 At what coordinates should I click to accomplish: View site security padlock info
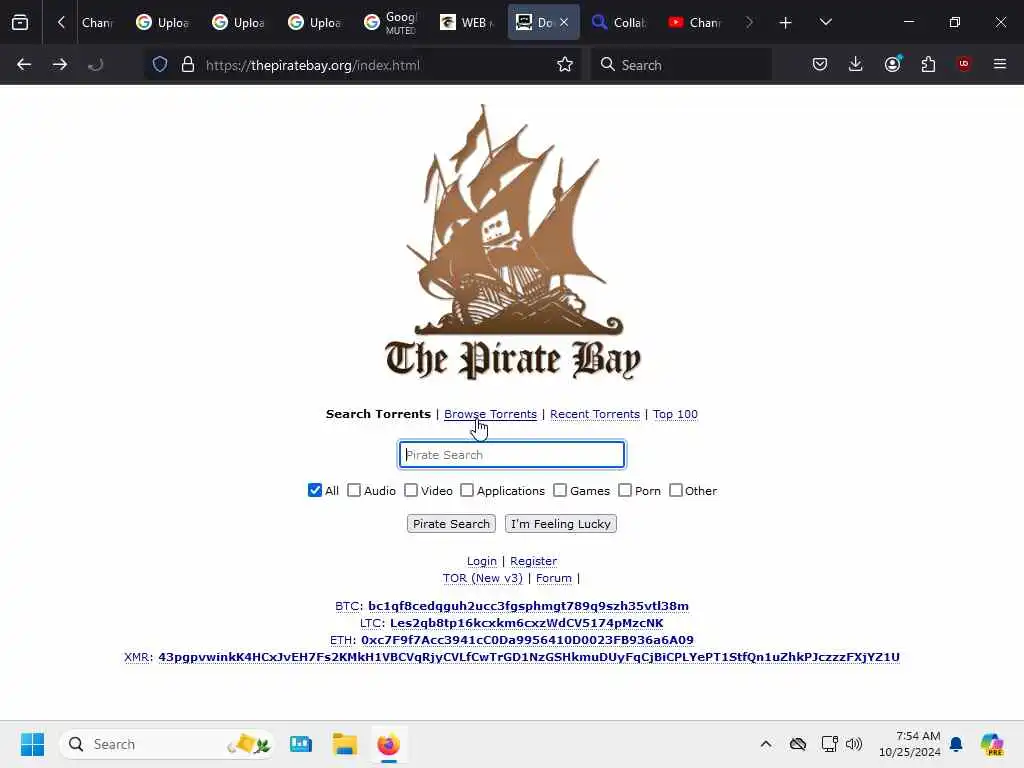coord(188,65)
